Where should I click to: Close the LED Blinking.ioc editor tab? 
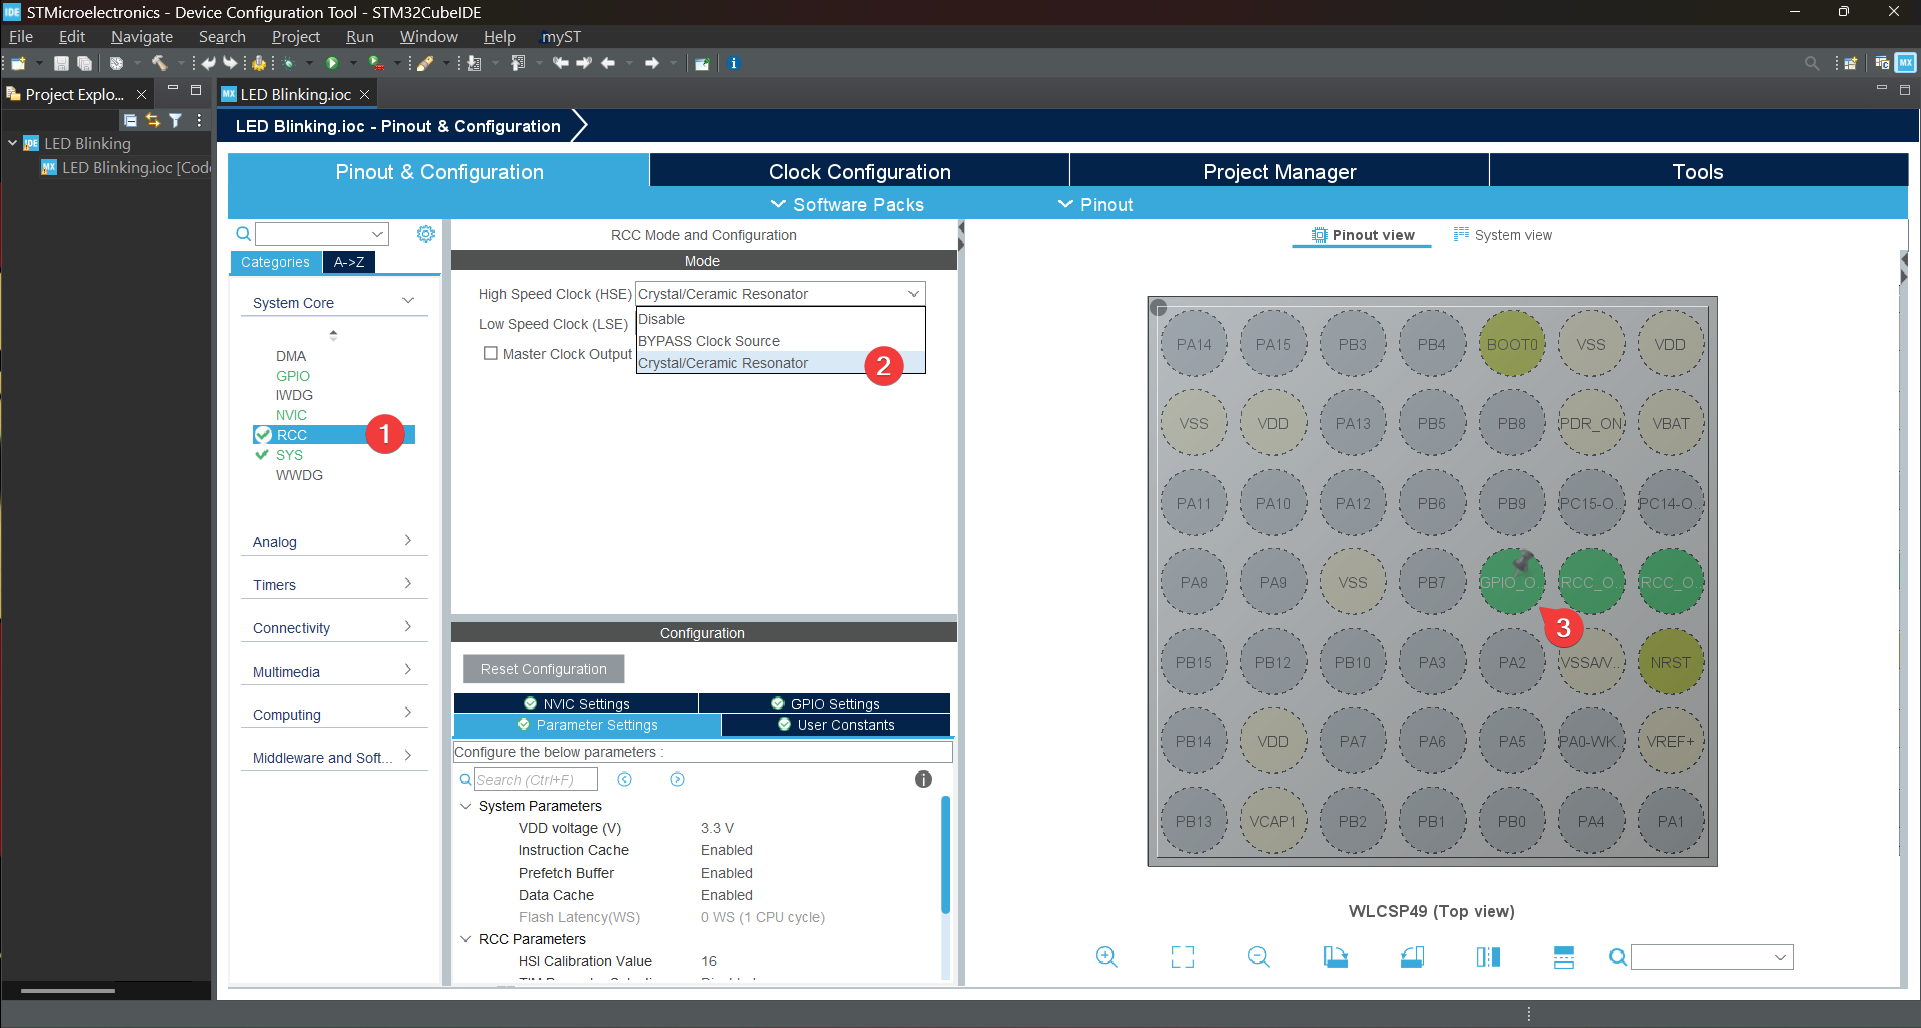coord(365,94)
